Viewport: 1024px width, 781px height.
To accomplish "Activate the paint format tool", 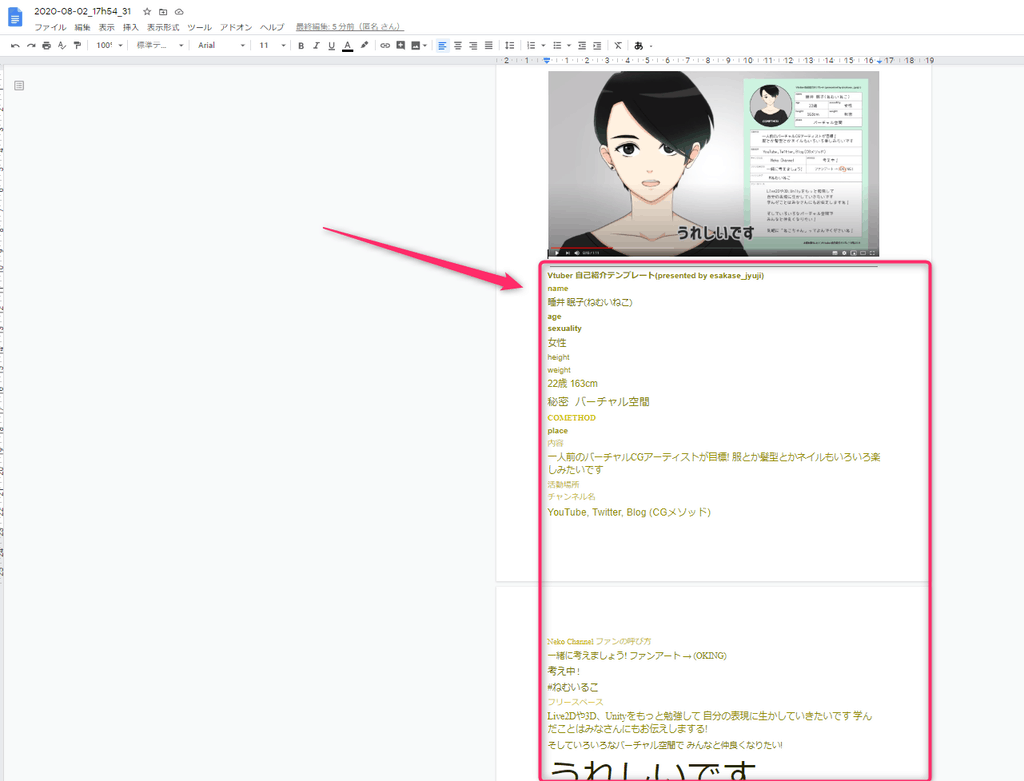I will [x=77, y=46].
